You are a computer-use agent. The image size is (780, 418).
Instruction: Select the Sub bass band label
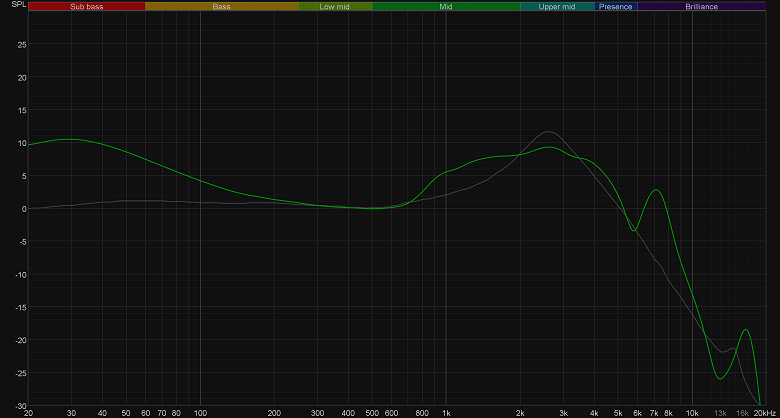pos(87,6)
